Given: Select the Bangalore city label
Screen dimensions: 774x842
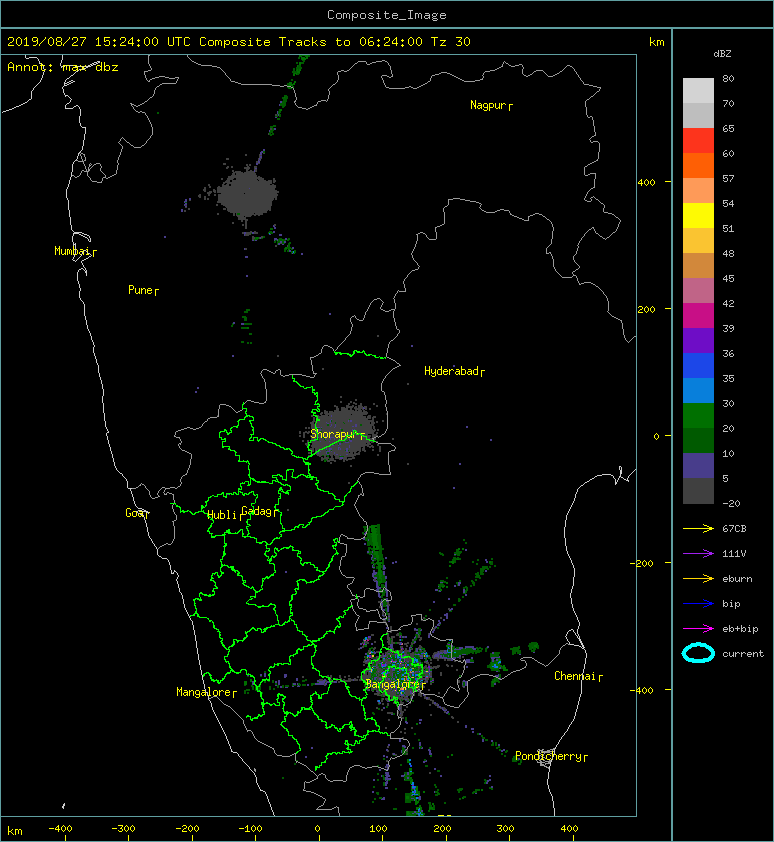Looking at the screenshot, I should (392, 684).
